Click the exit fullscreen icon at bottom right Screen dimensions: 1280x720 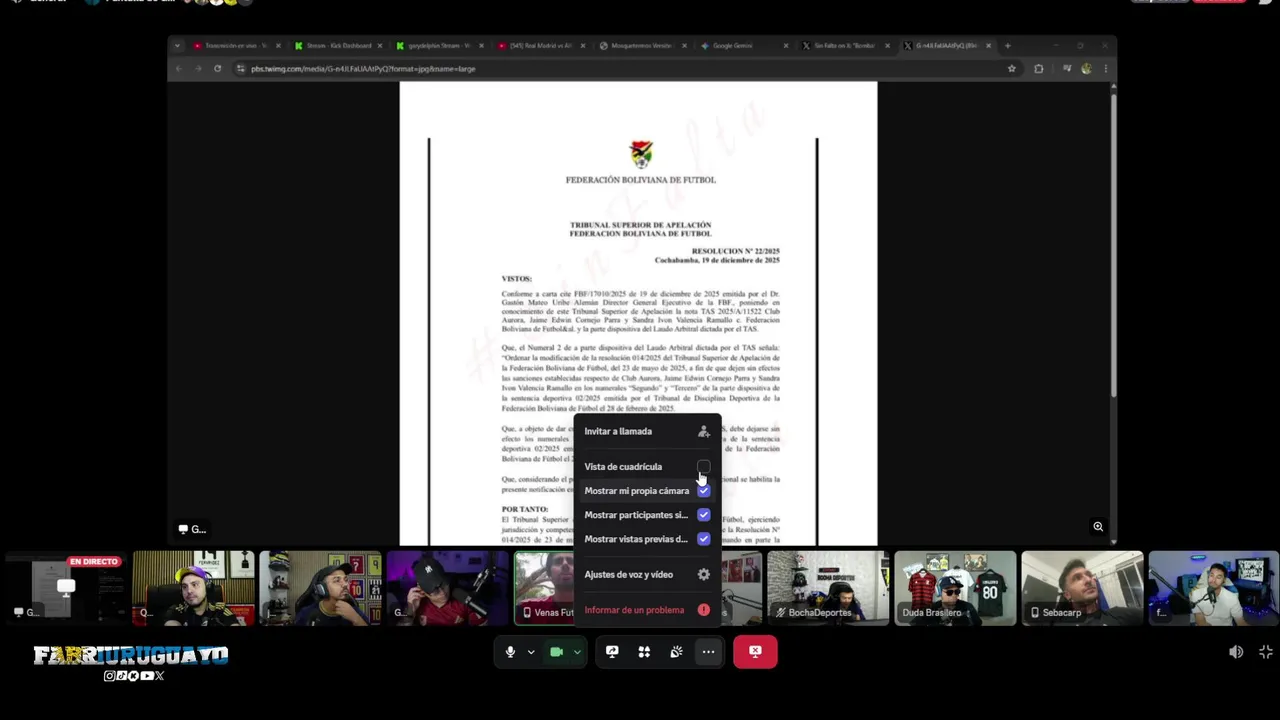pyautogui.click(x=1266, y=652)
